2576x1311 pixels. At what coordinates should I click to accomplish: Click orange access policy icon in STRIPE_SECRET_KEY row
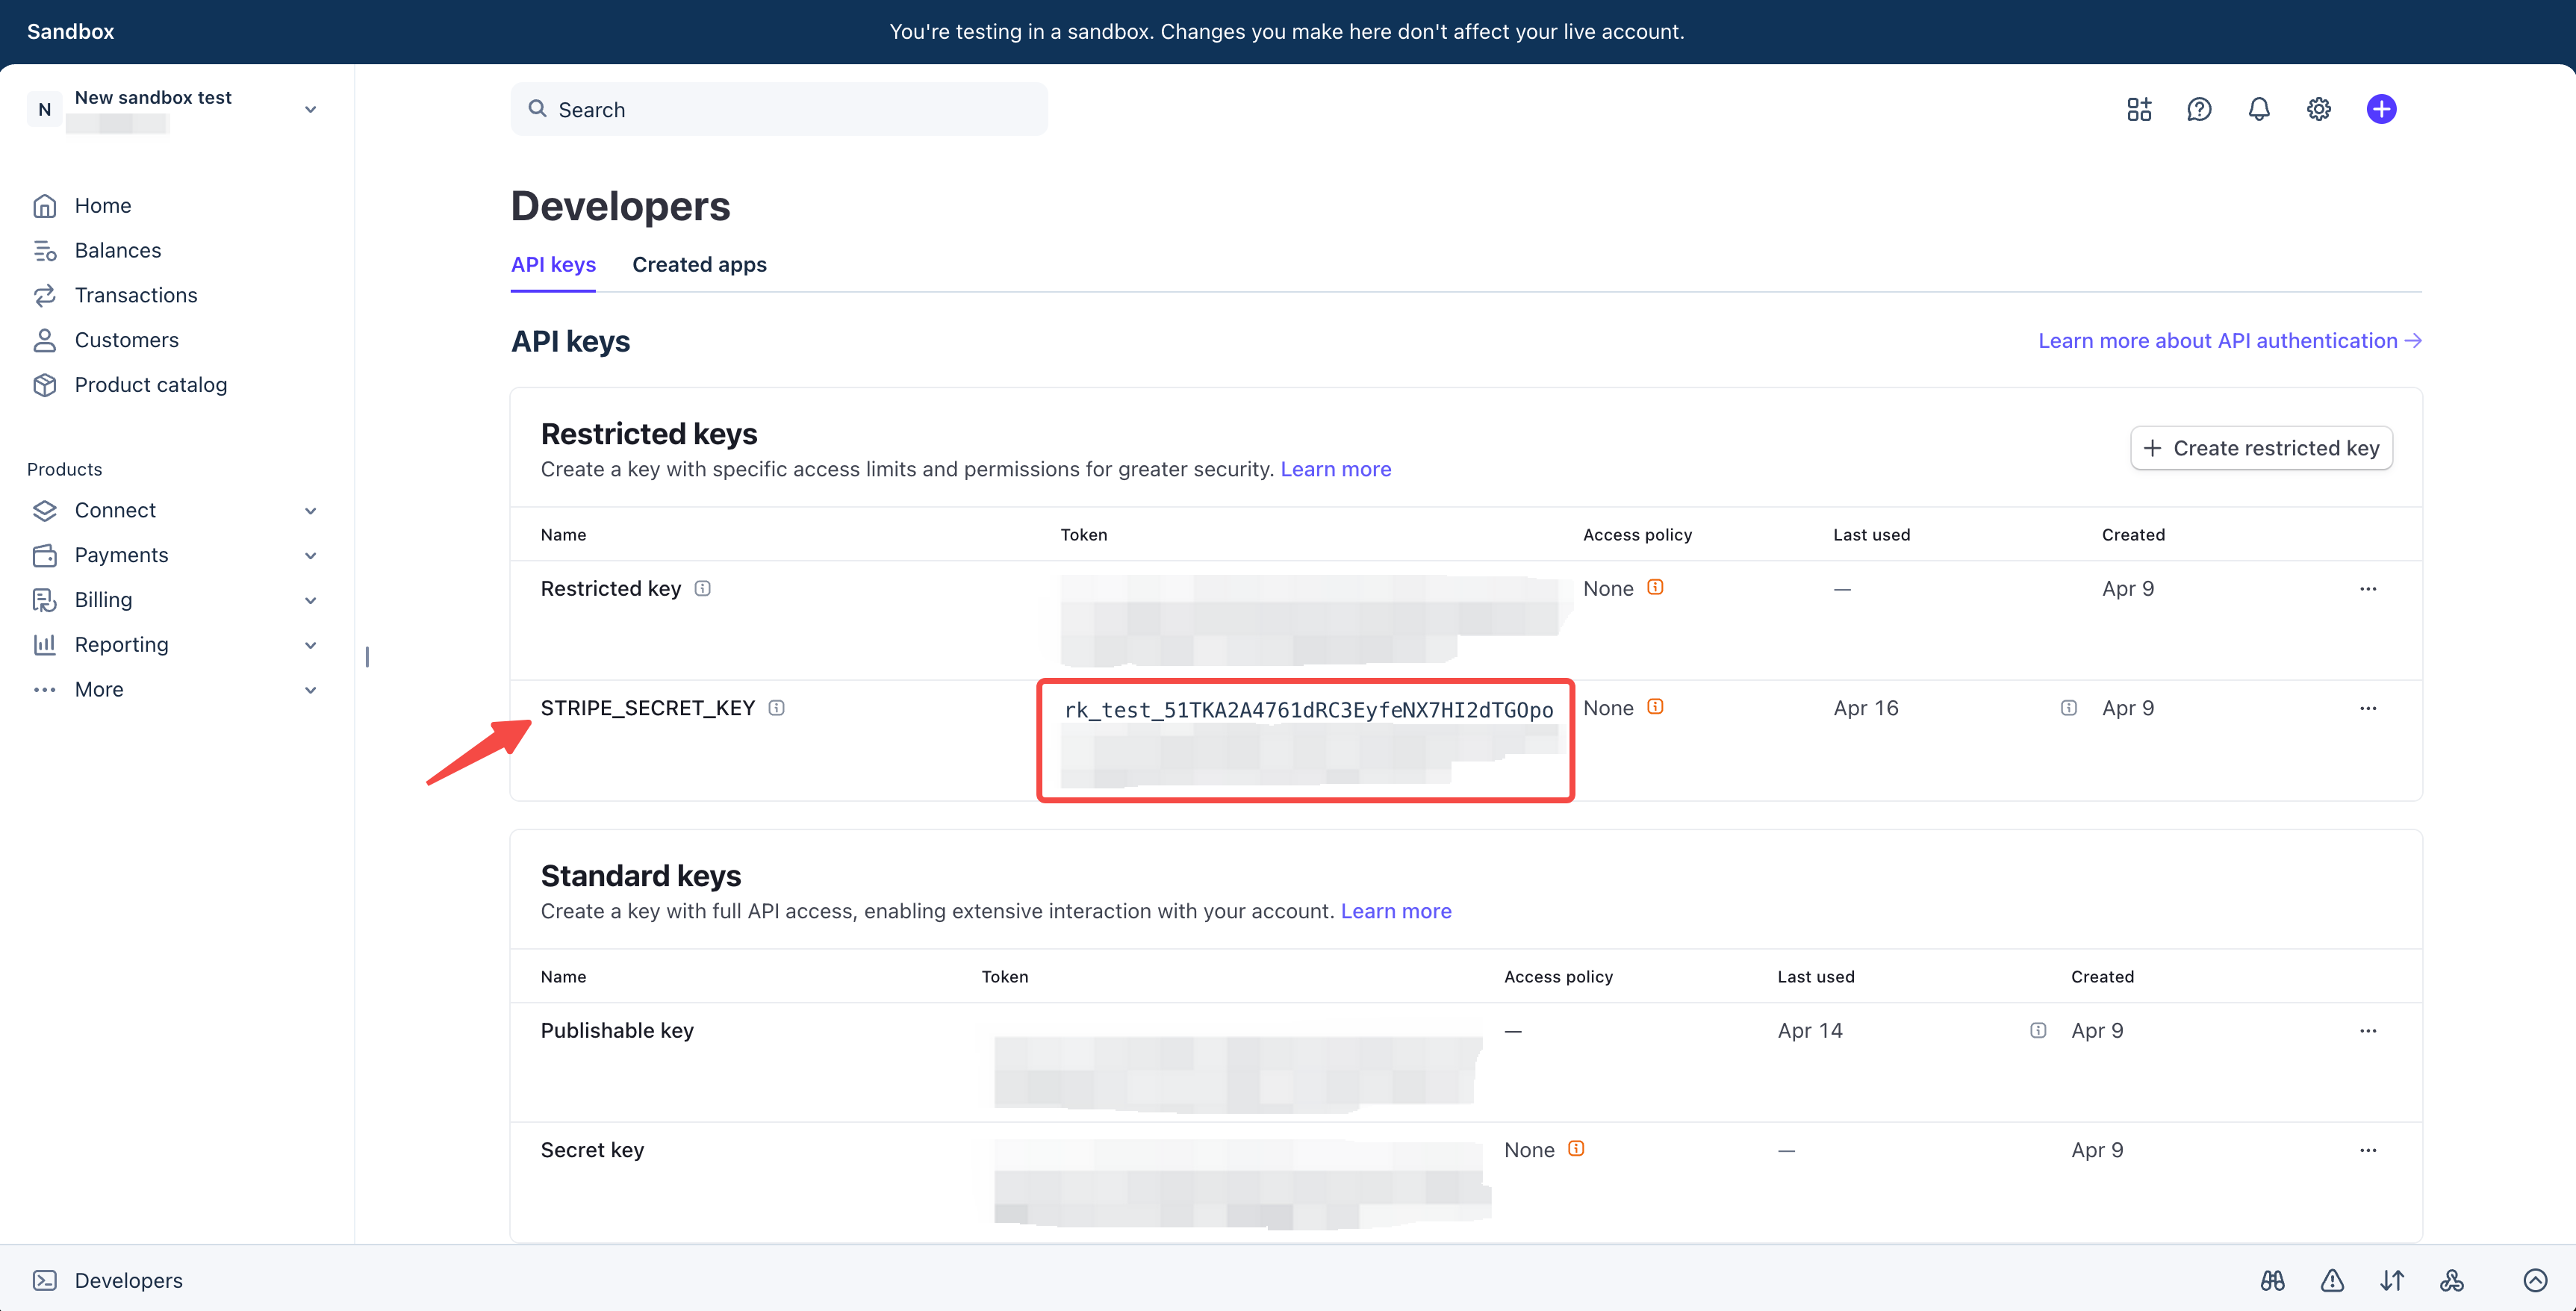[1656, 707]
